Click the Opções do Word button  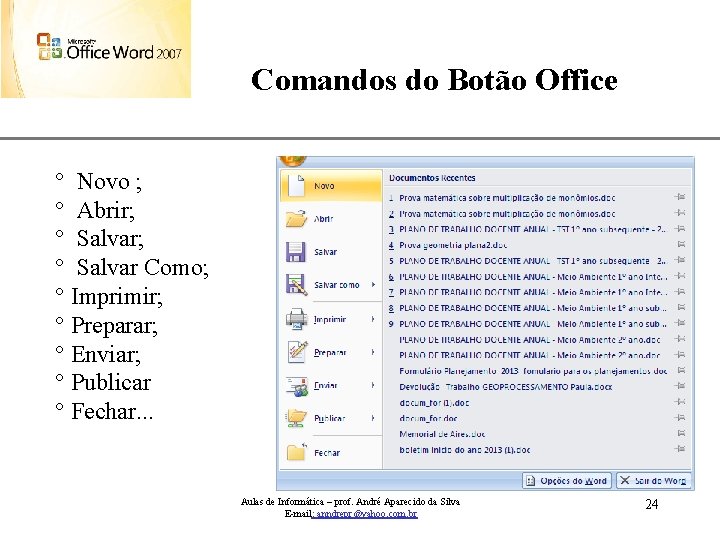(567, 481)
